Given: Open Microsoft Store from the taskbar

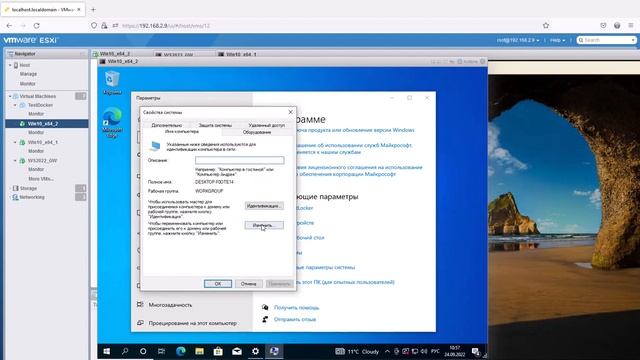Looking at the screenshot, I should (x=218, y=351).
